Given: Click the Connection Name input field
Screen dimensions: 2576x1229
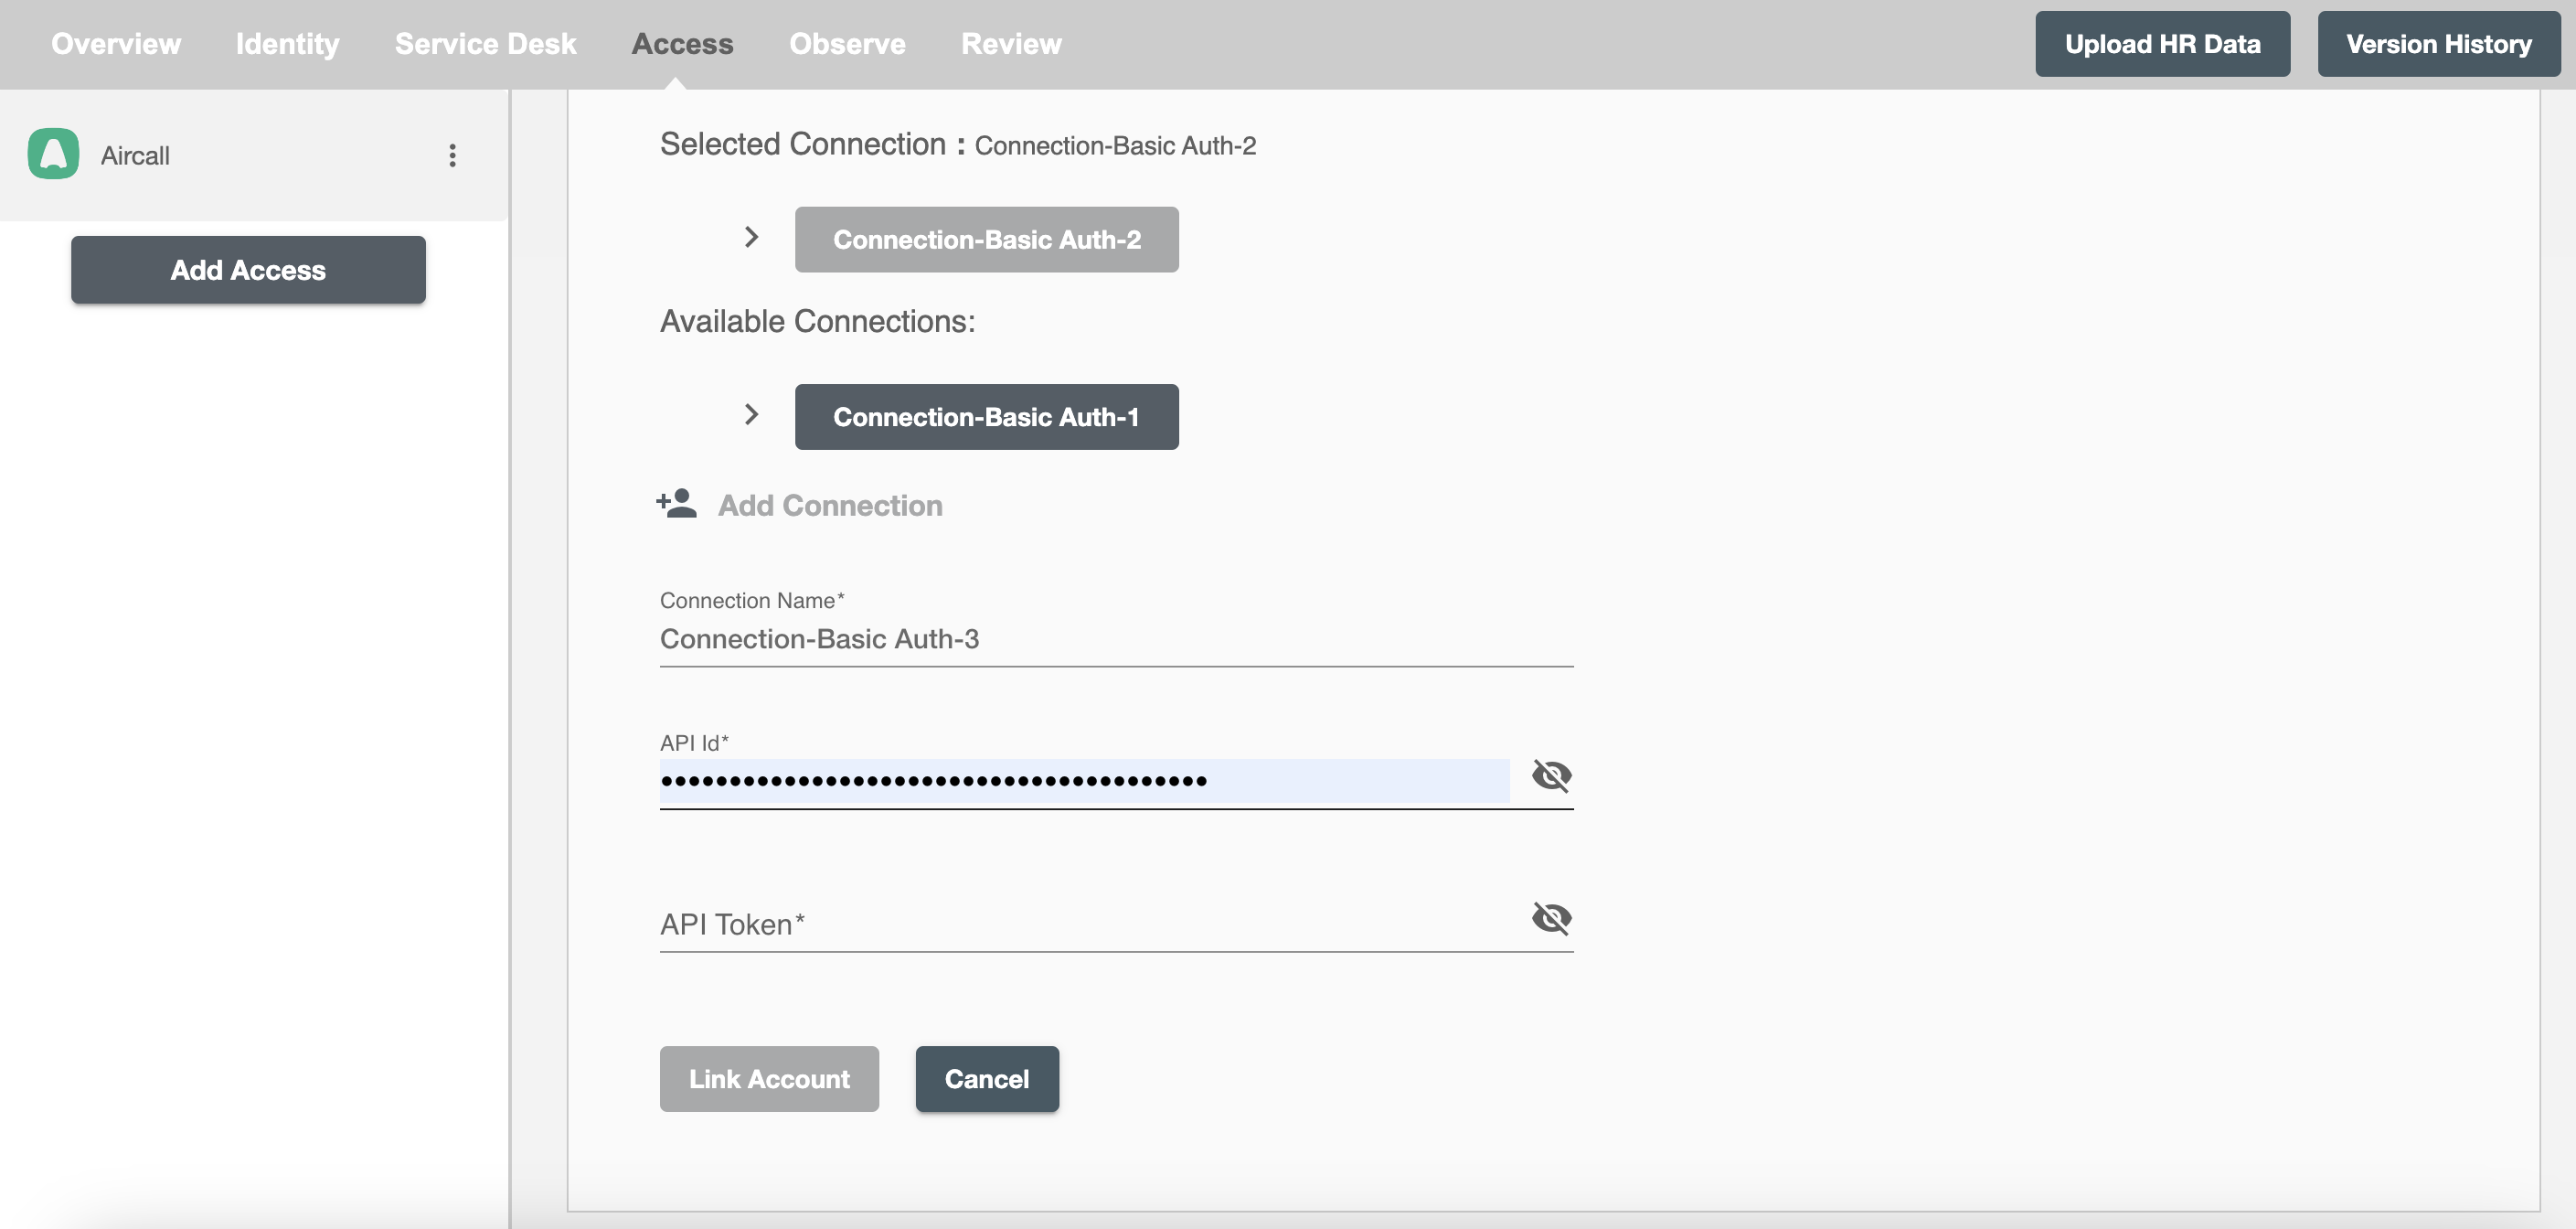Looking at the screenshot, I should point(1115,637).
